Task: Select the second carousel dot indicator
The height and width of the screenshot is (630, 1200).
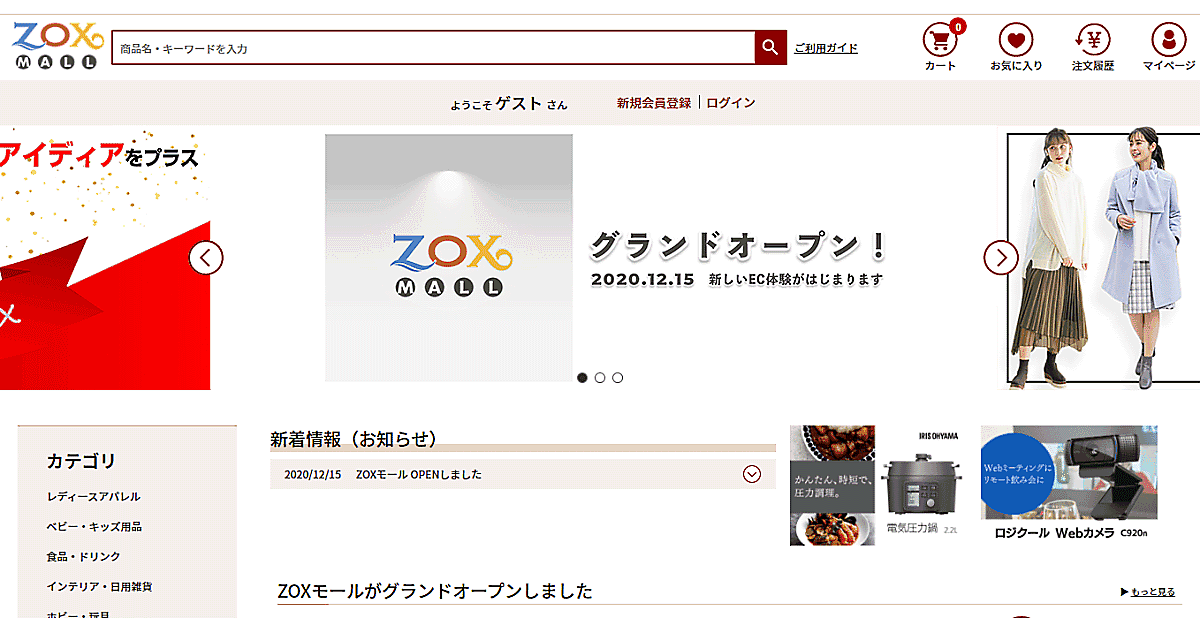Action: click(x=600, y=378)
